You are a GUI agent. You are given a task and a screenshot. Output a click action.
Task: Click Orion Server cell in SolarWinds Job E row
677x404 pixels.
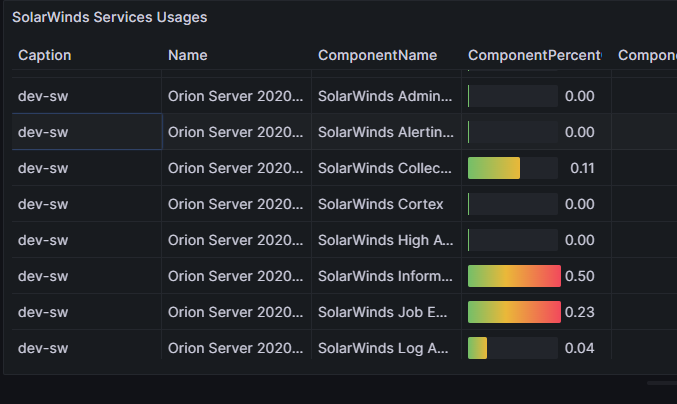tap(237, 312)
